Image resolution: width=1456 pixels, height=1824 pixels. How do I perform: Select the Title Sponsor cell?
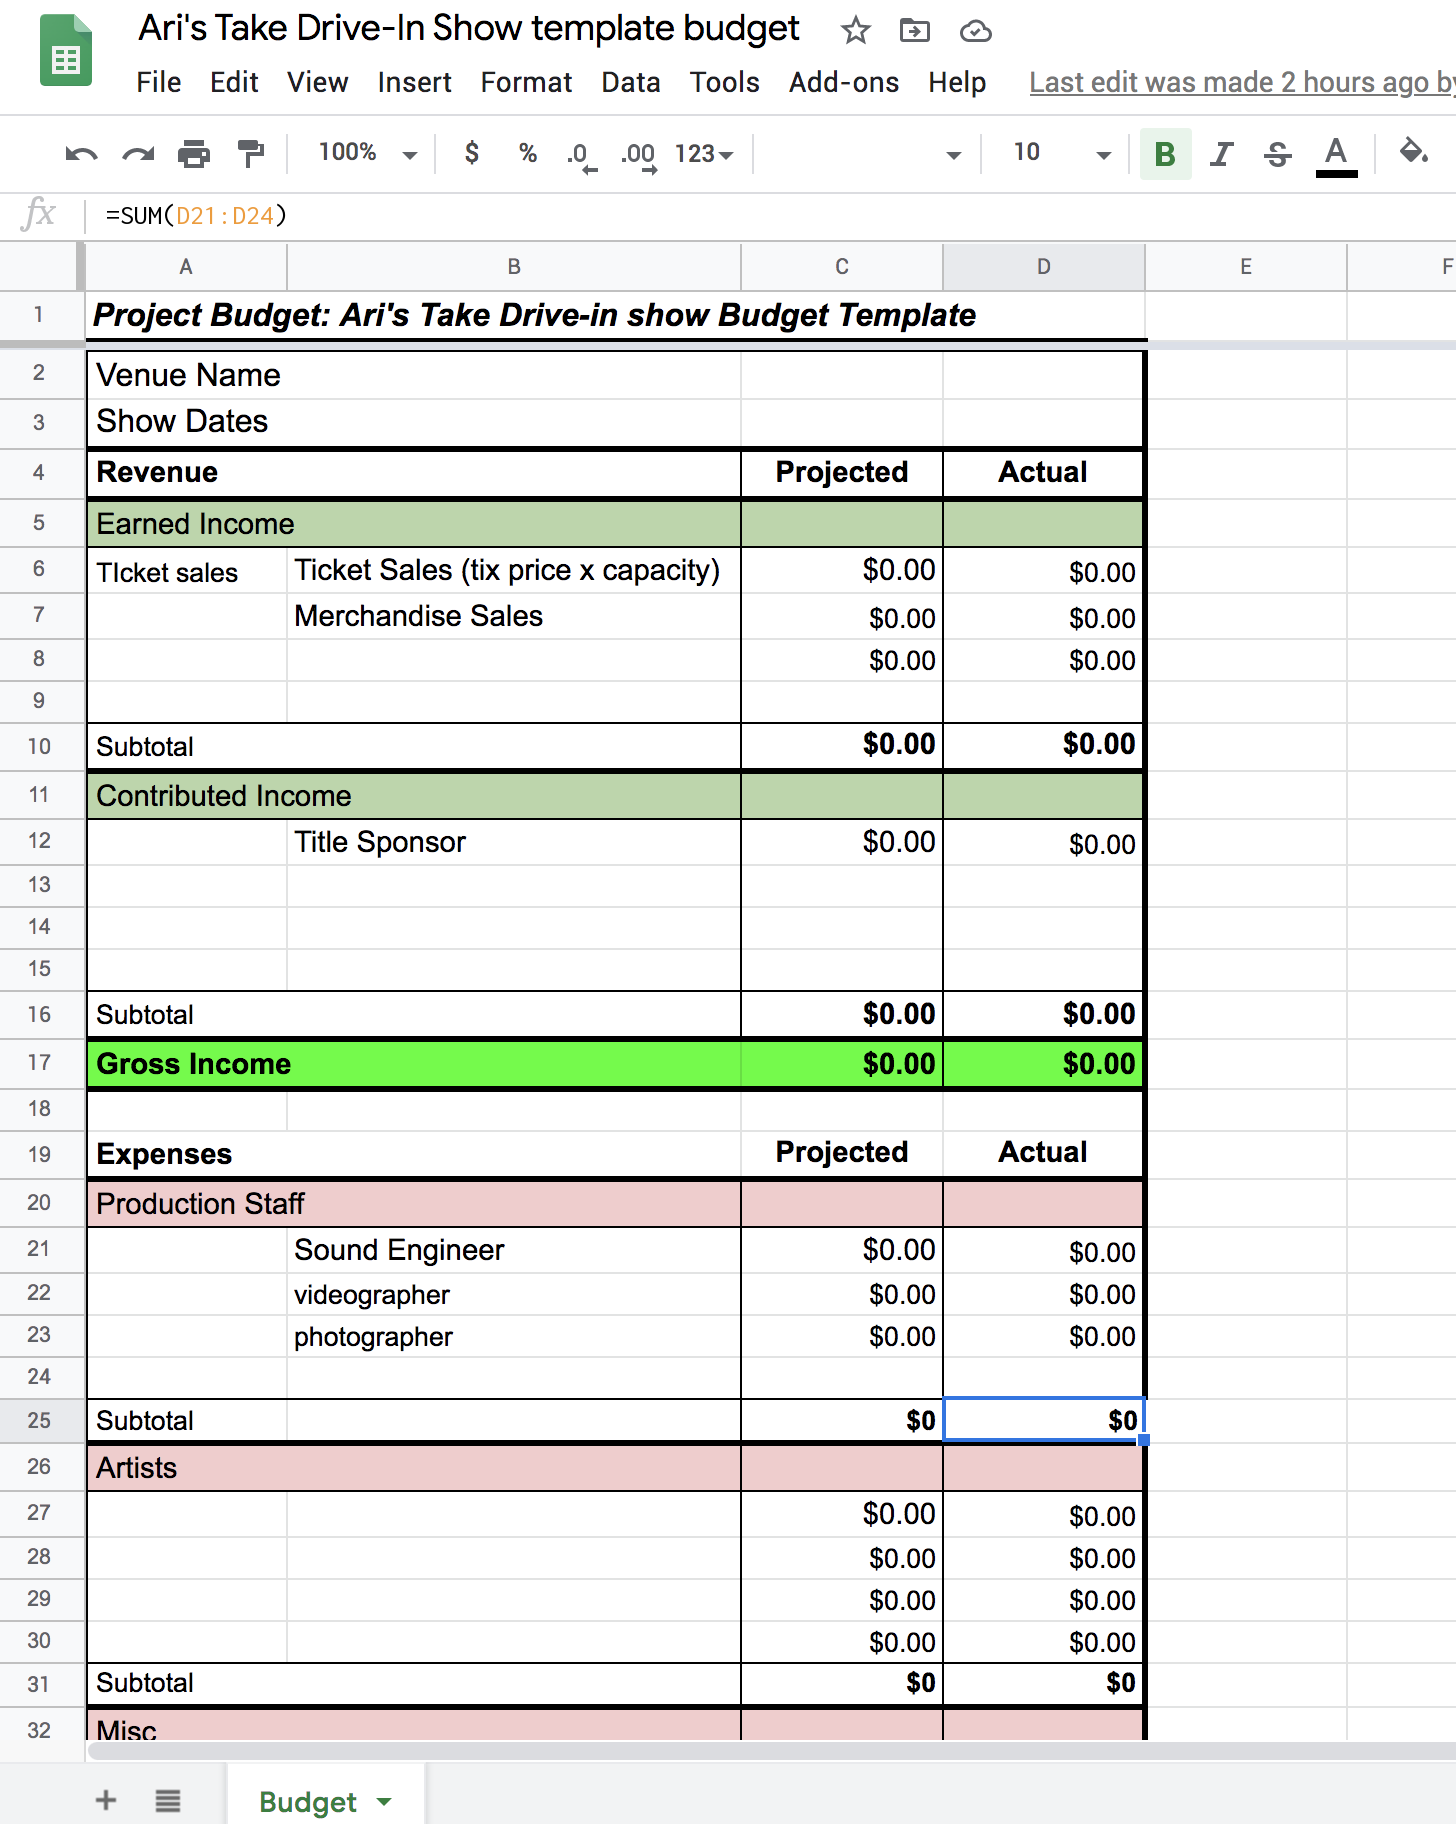pyautogui.click(x=514, y=843)
